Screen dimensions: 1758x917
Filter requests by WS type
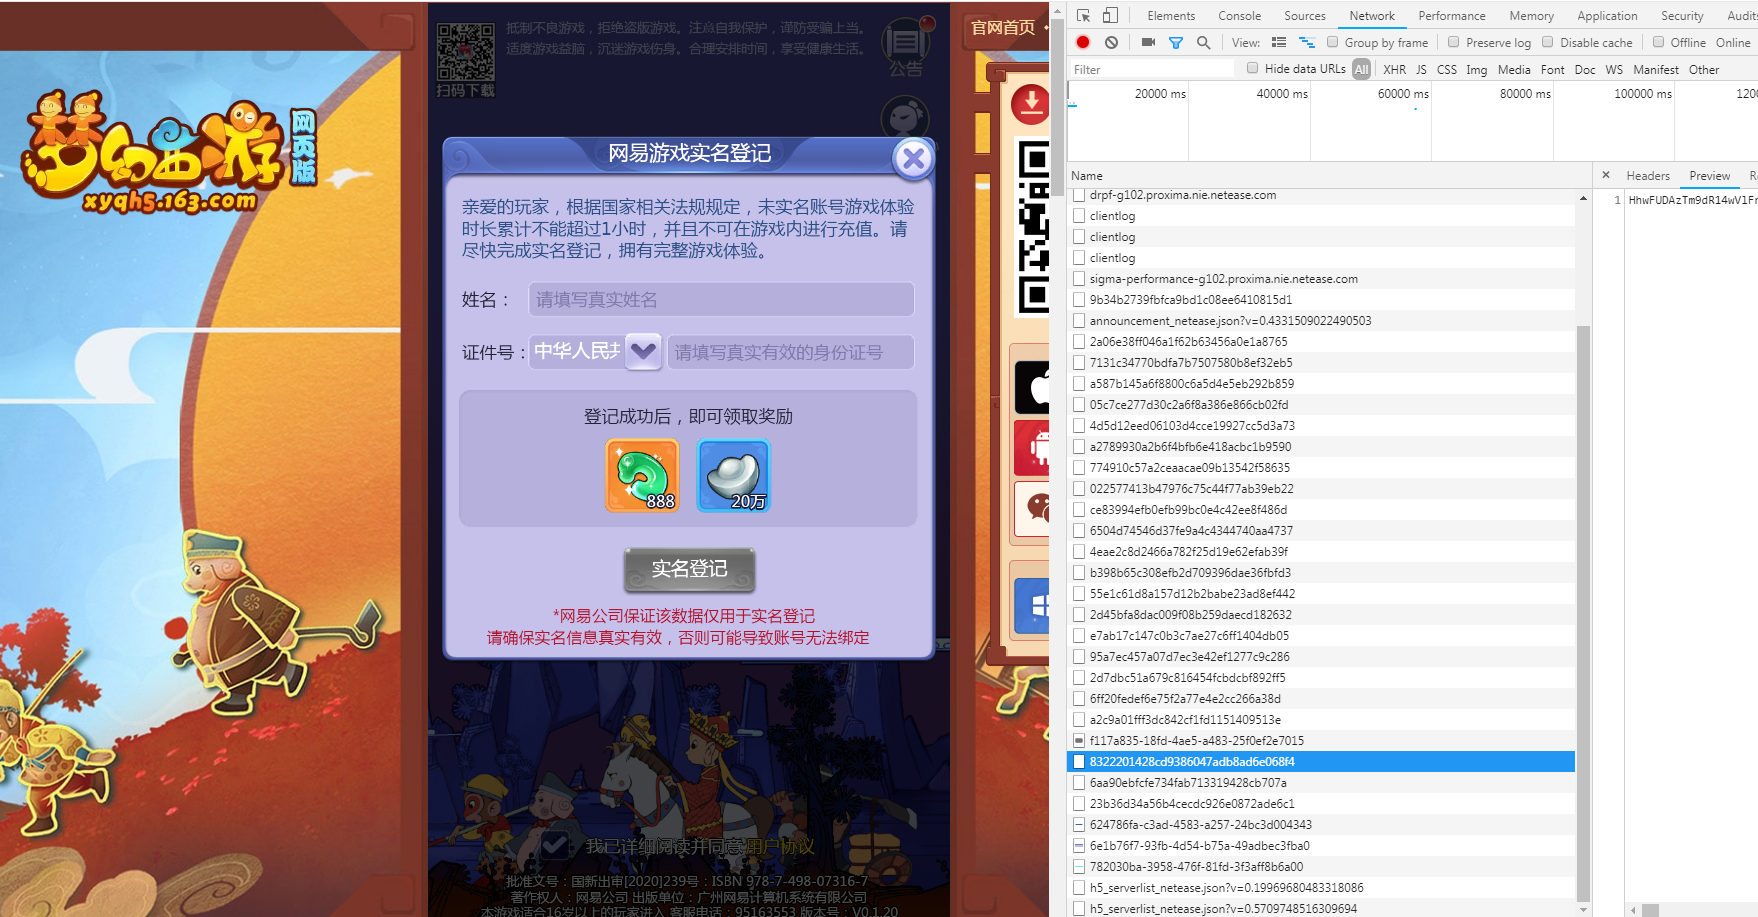tap(1614, 70)
